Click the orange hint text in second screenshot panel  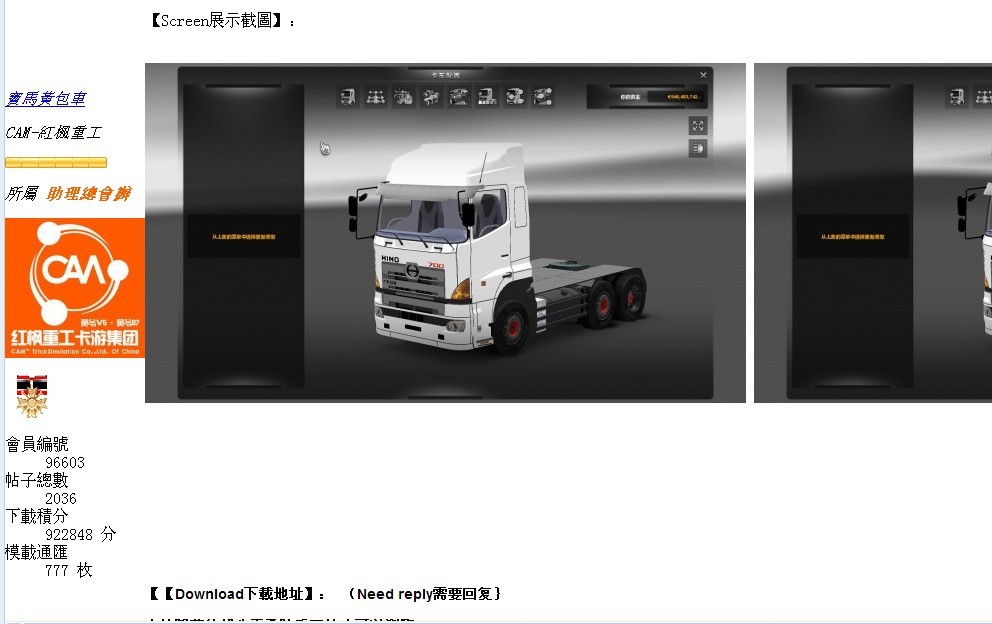click(852, 237)
